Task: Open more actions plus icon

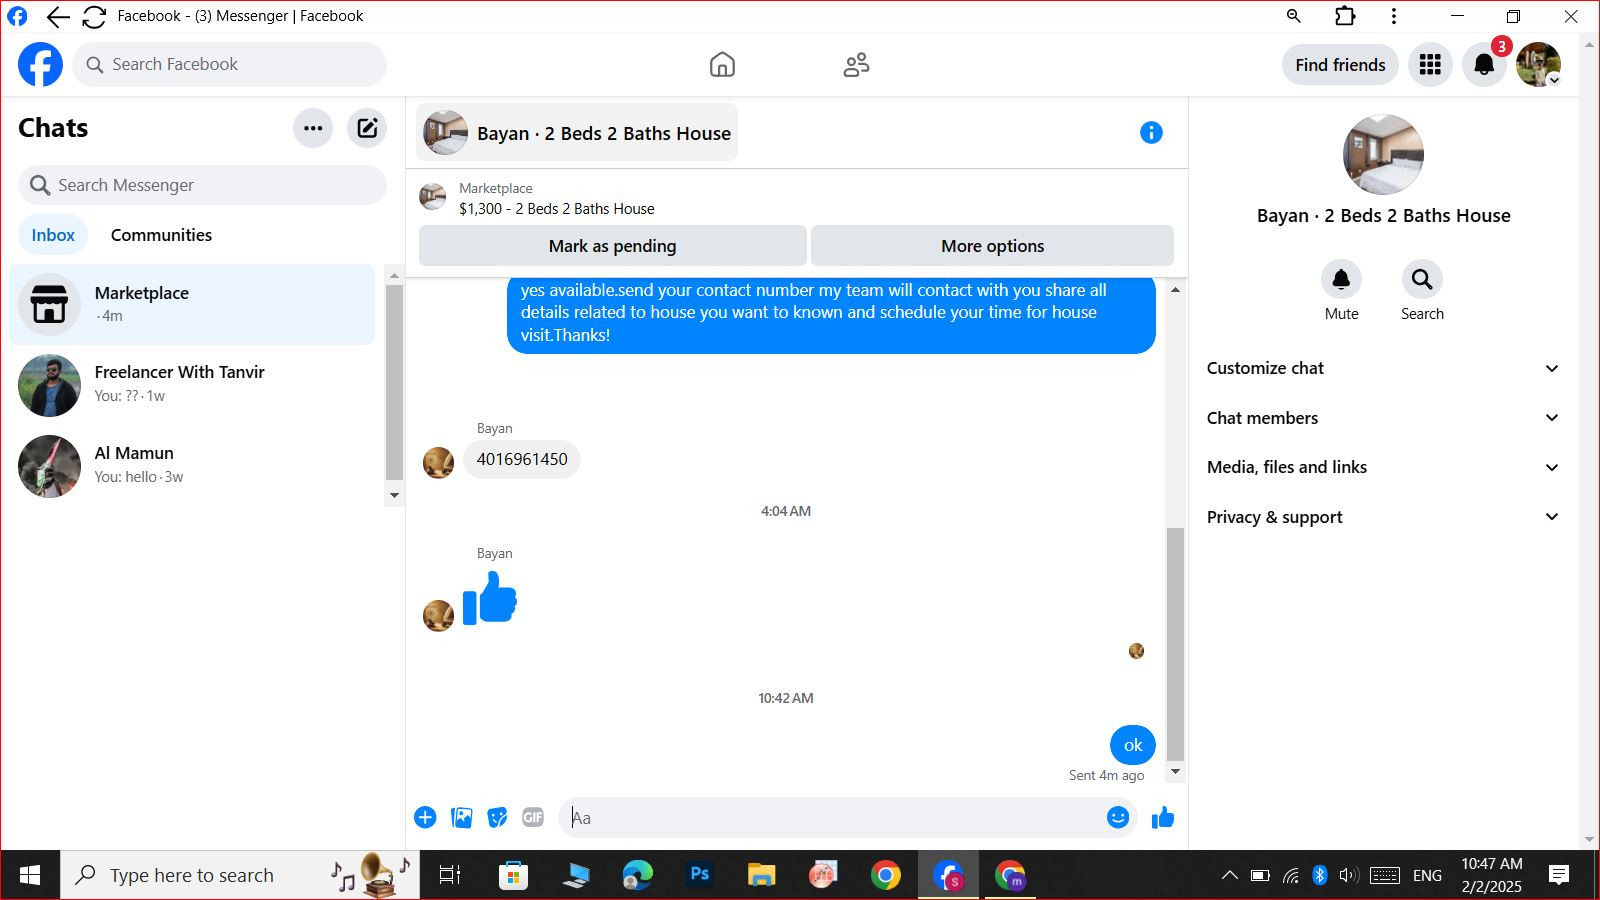Action: [x=425, y=818]
